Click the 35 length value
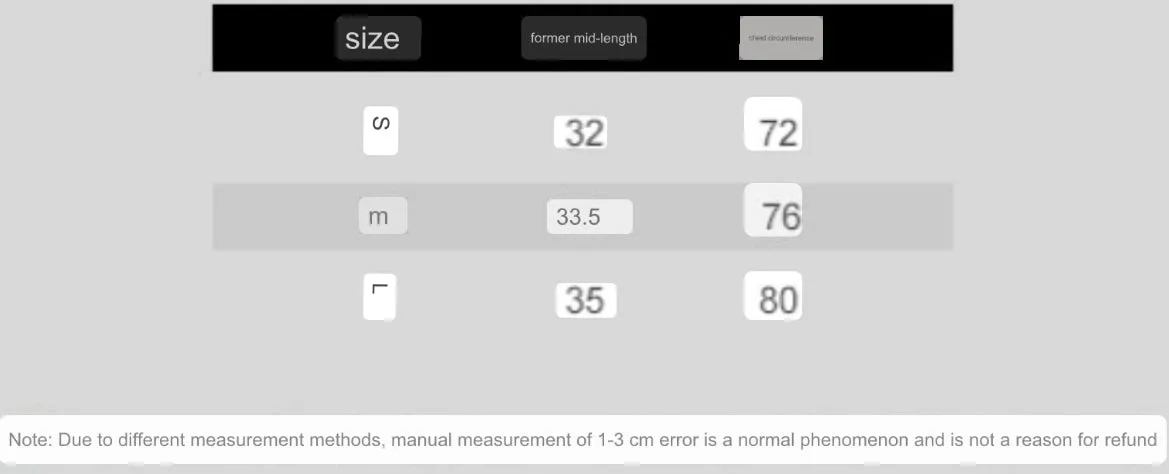Image resolution: width=1169 pixels, height=474 pixels. tap(586, 300)
